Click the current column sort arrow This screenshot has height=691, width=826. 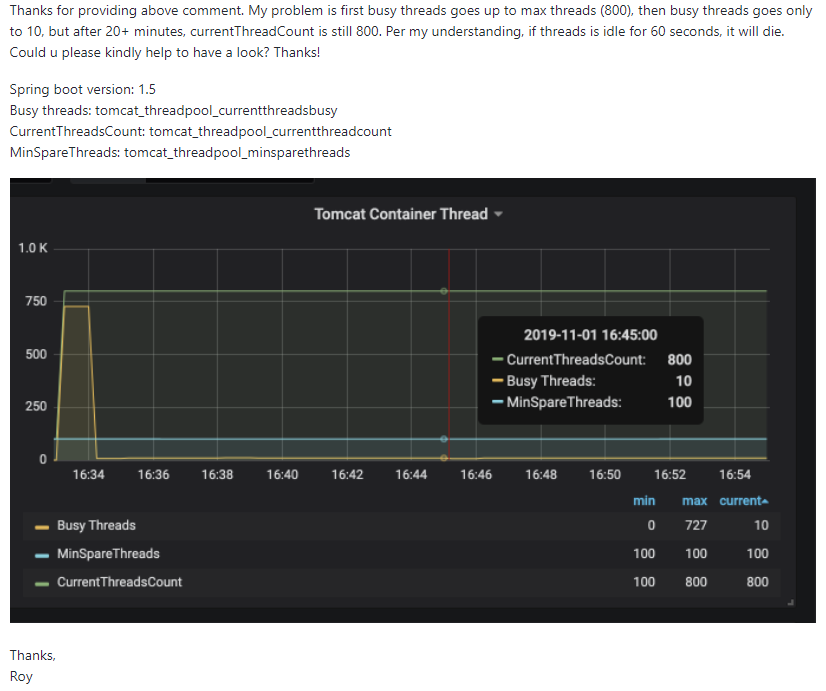click(x=765, y=501)
